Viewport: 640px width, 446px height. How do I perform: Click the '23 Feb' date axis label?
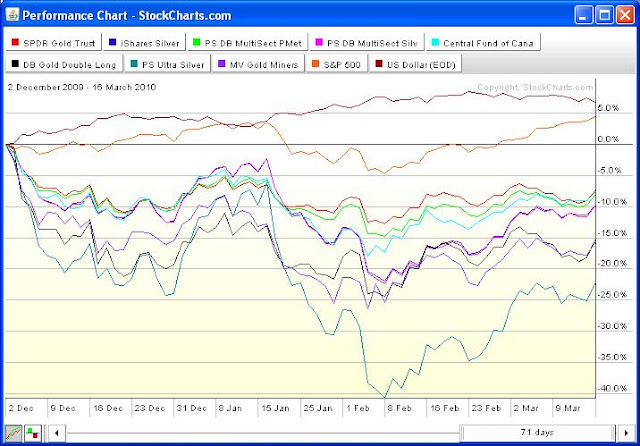pyautogui.click(x=486, y=408)
